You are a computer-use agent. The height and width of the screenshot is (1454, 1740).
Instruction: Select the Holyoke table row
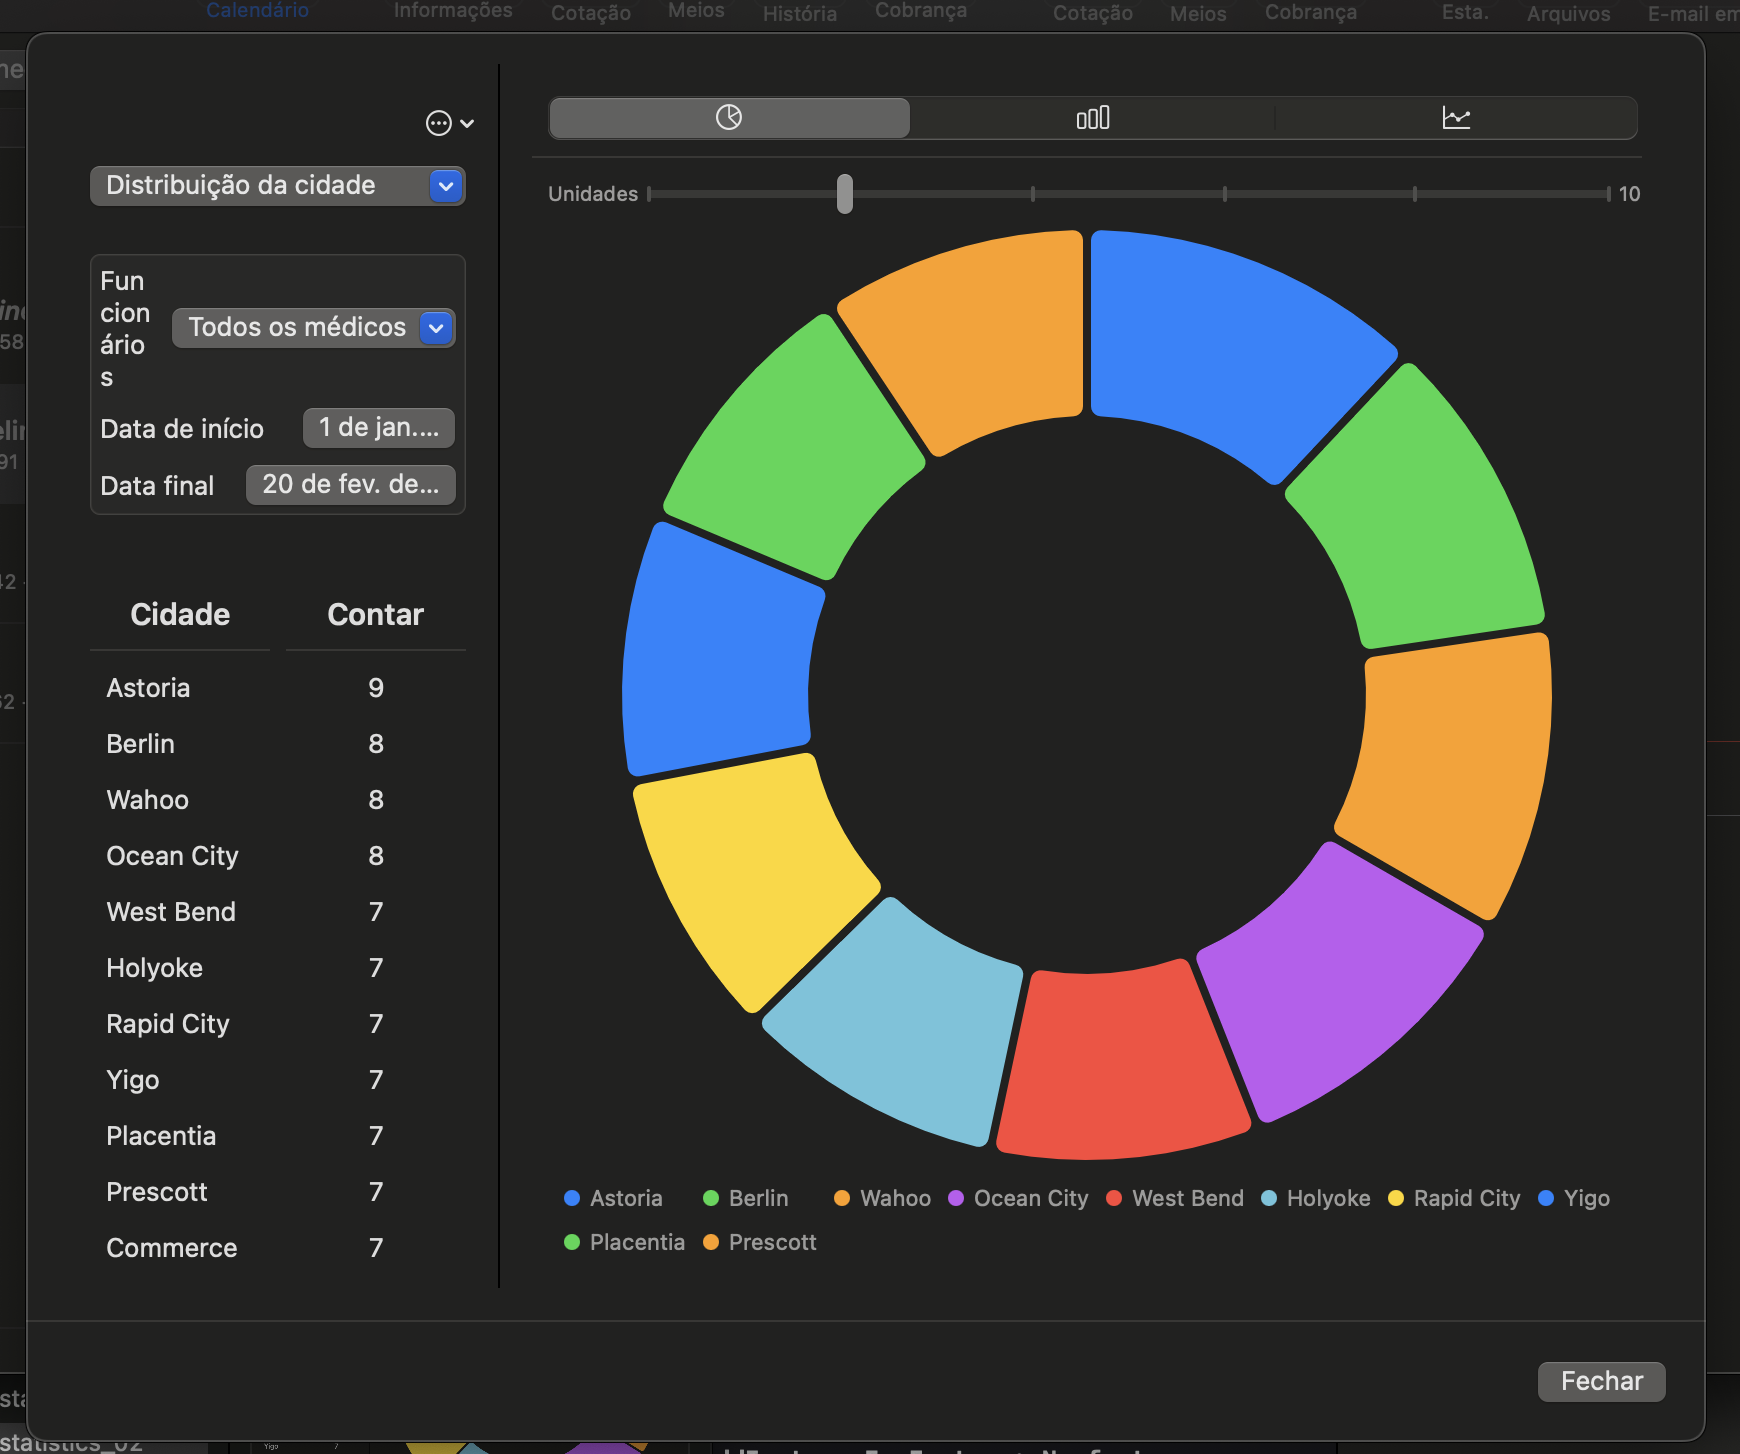pos(277,968)
